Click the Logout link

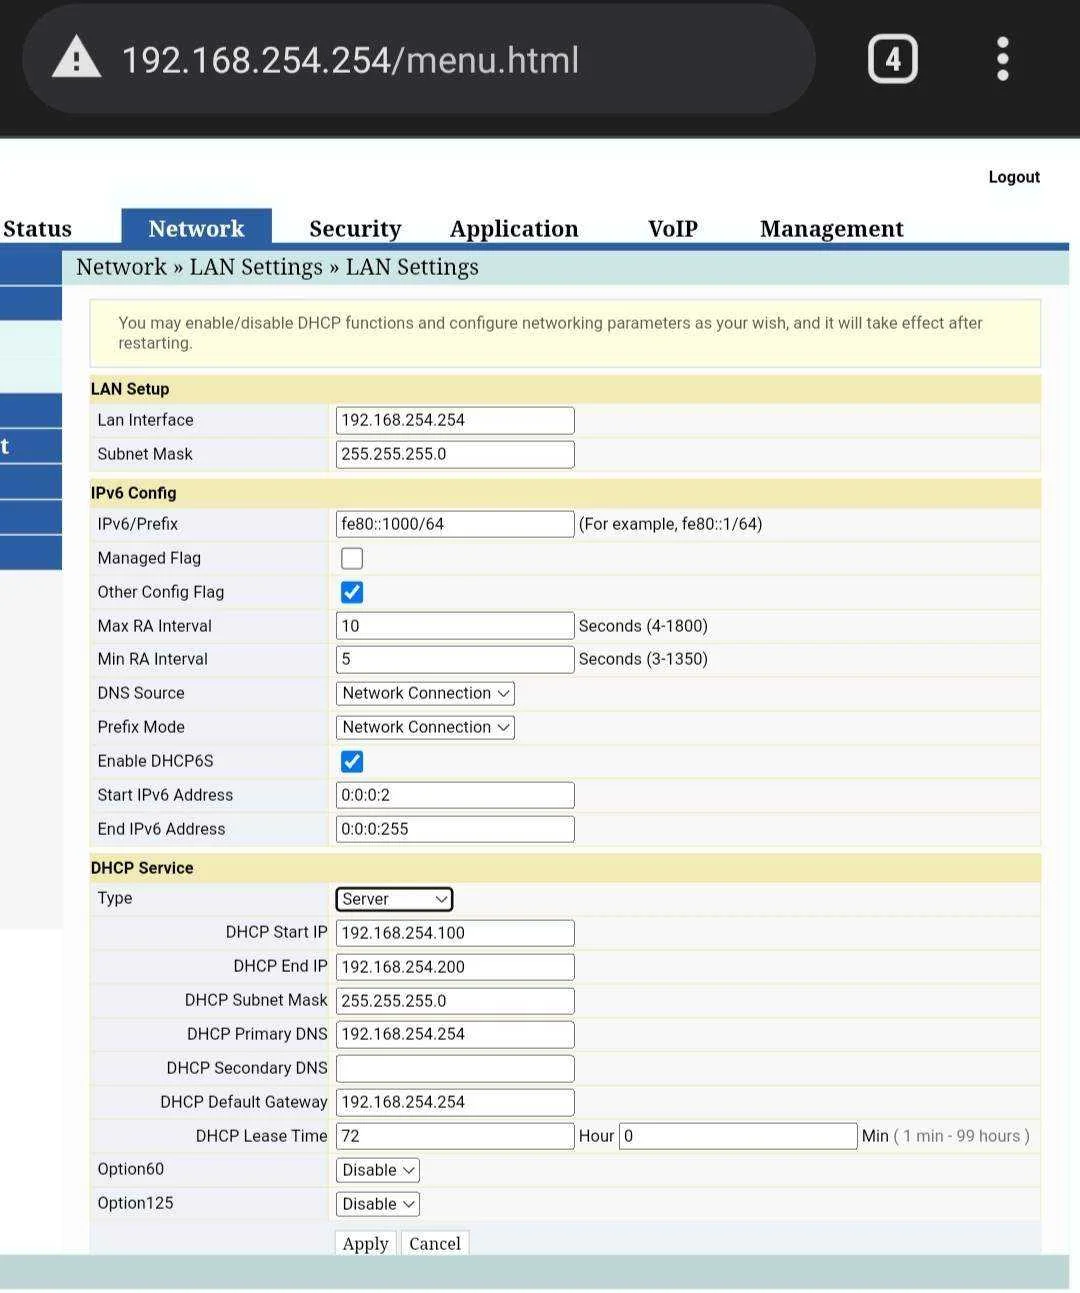(x=1014, y=177)
